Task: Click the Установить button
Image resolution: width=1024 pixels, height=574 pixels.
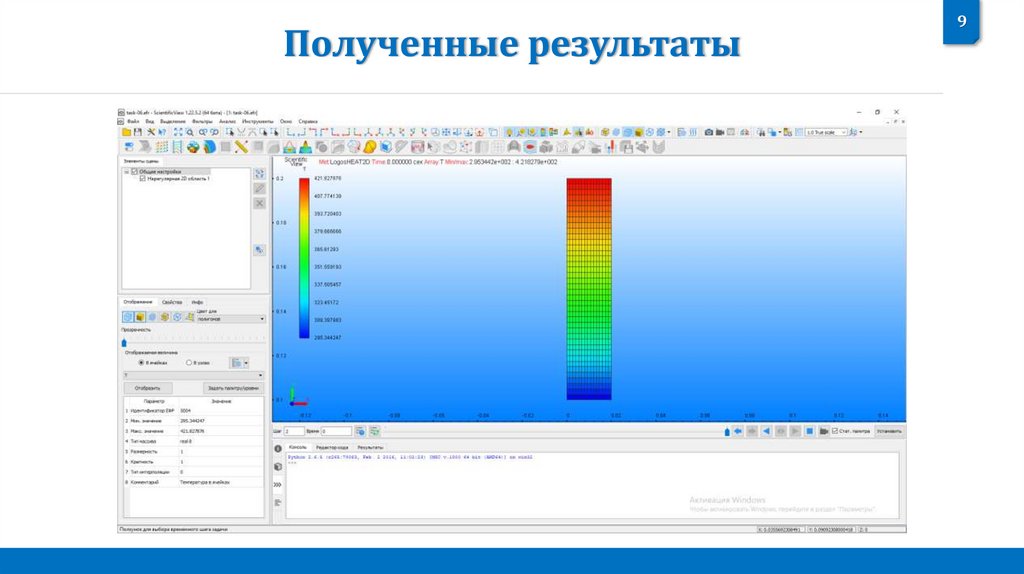Action: [x=889, y=431]
